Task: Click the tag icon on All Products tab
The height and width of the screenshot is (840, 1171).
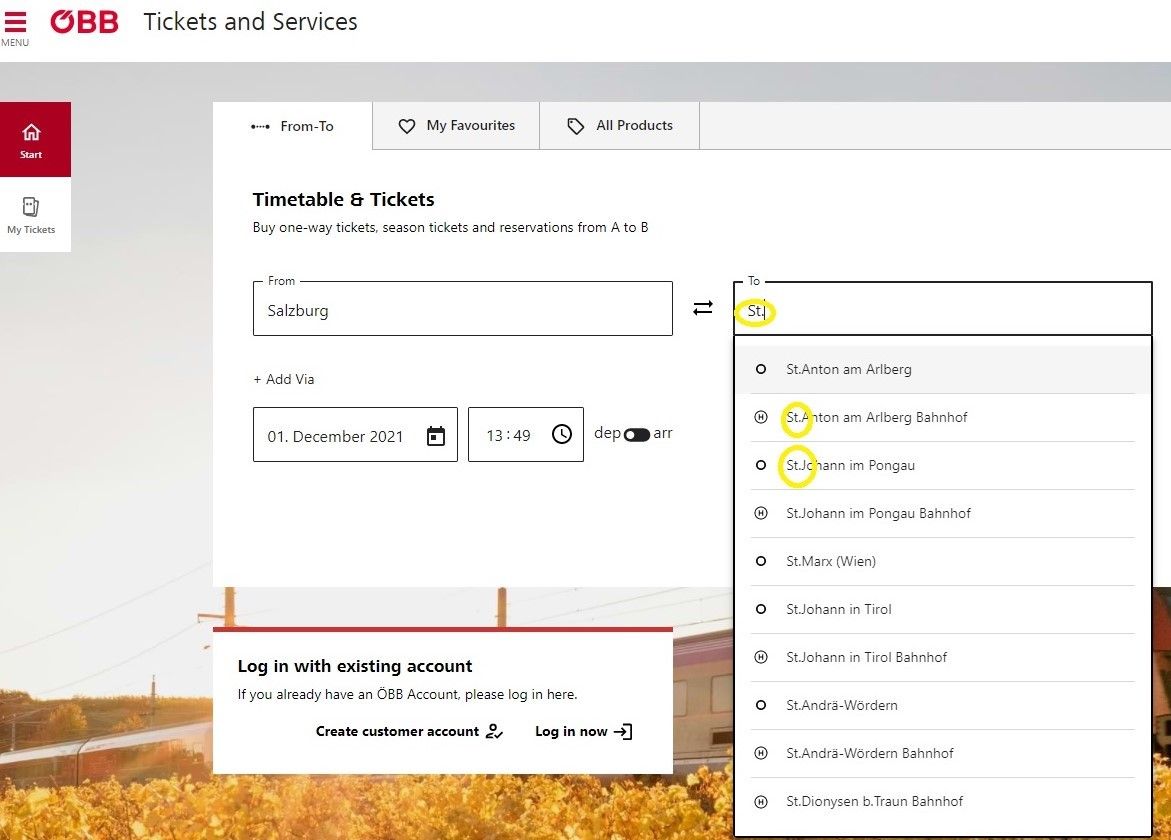Action: pos(576,125)
